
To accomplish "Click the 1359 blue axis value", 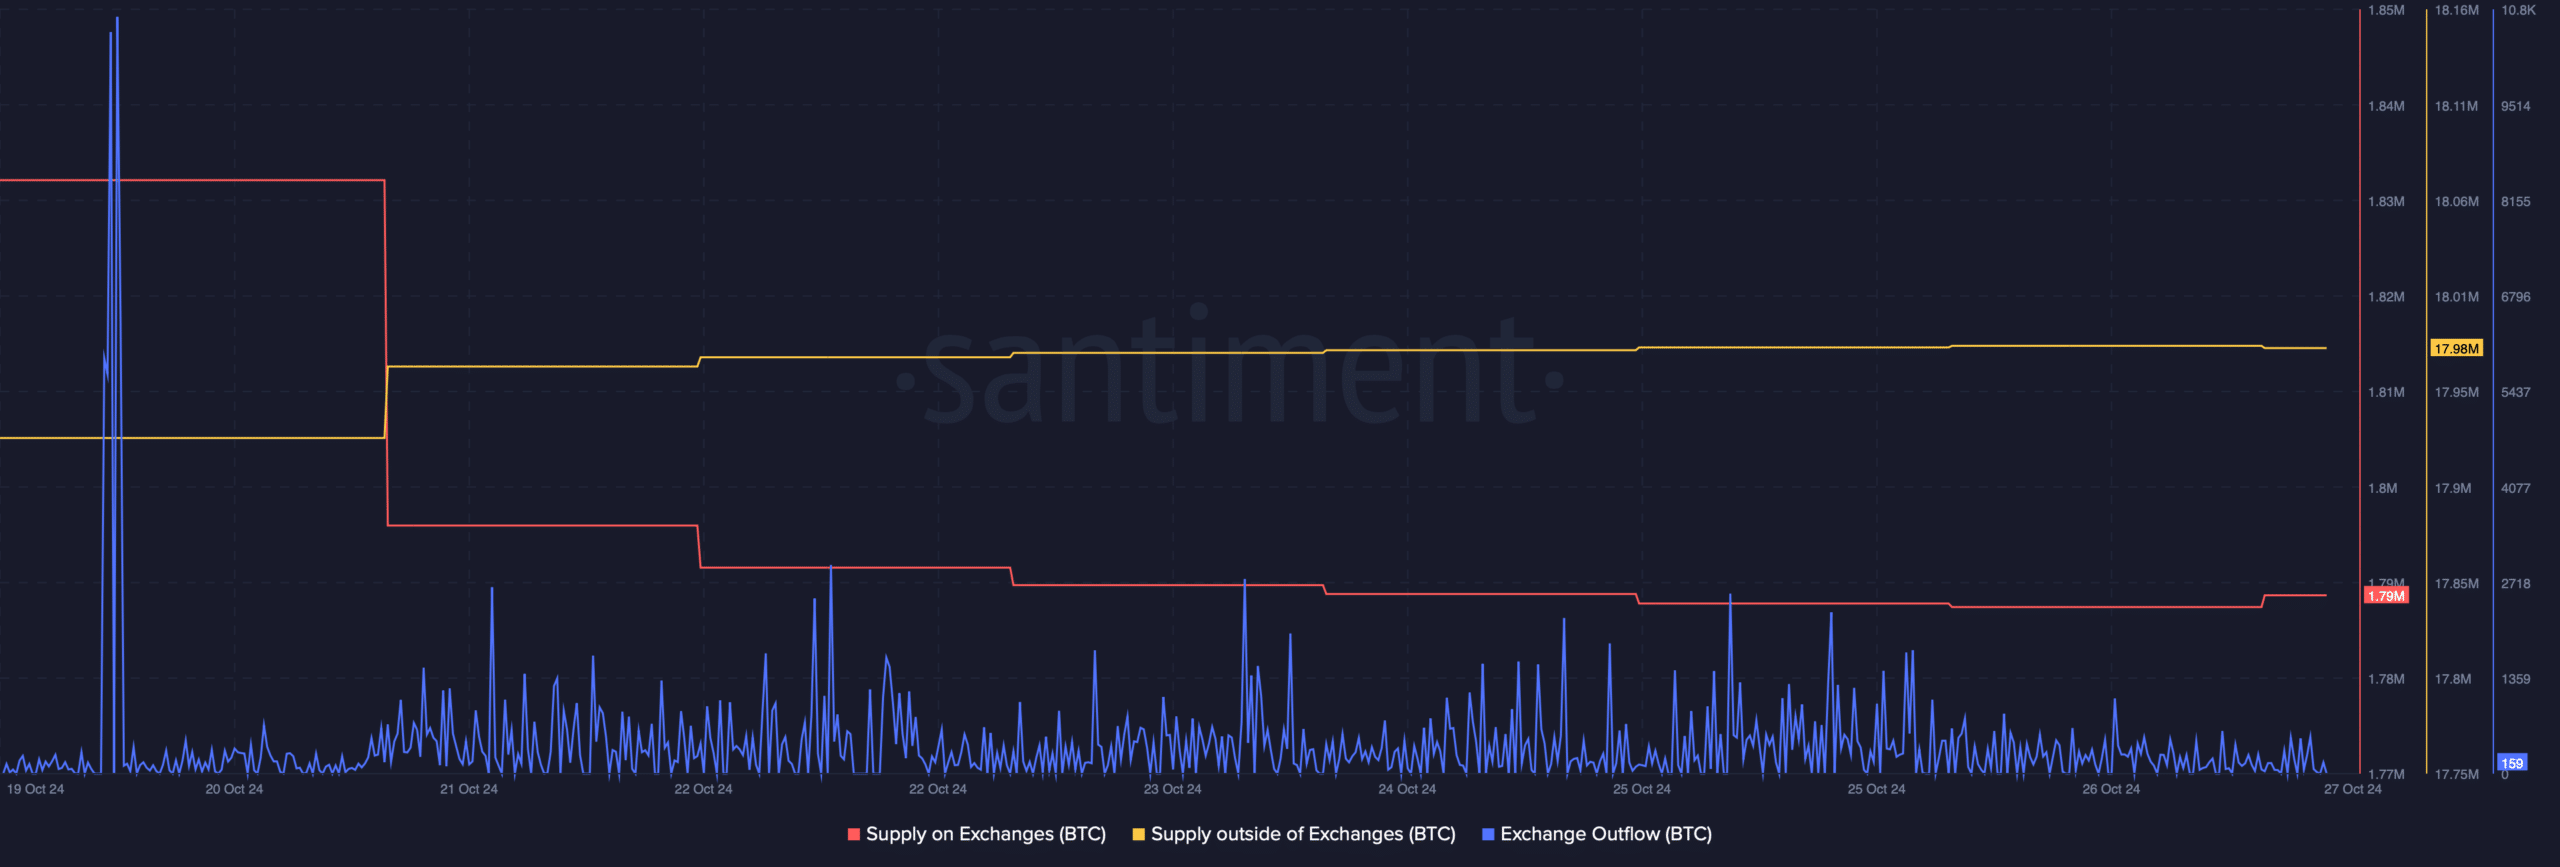I will (x=2515, y=679).
